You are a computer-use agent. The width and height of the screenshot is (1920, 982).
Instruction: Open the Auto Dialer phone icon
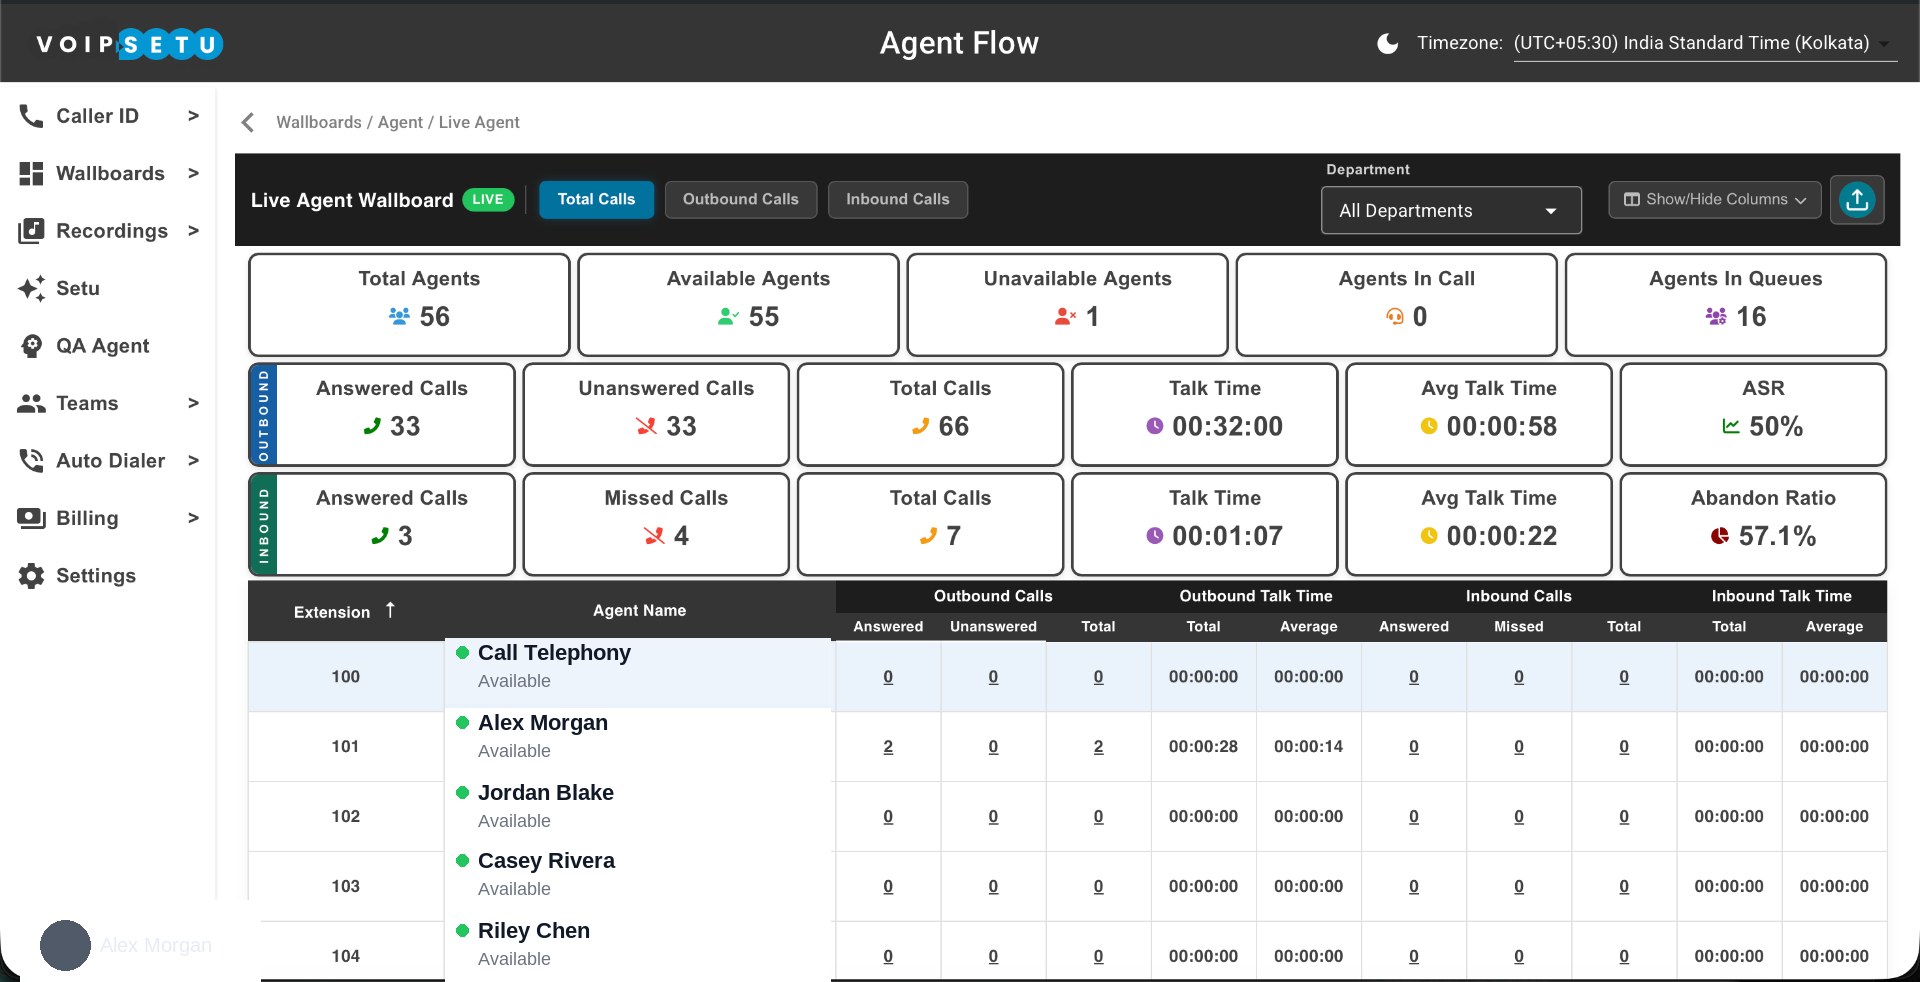tap(31, 461)
